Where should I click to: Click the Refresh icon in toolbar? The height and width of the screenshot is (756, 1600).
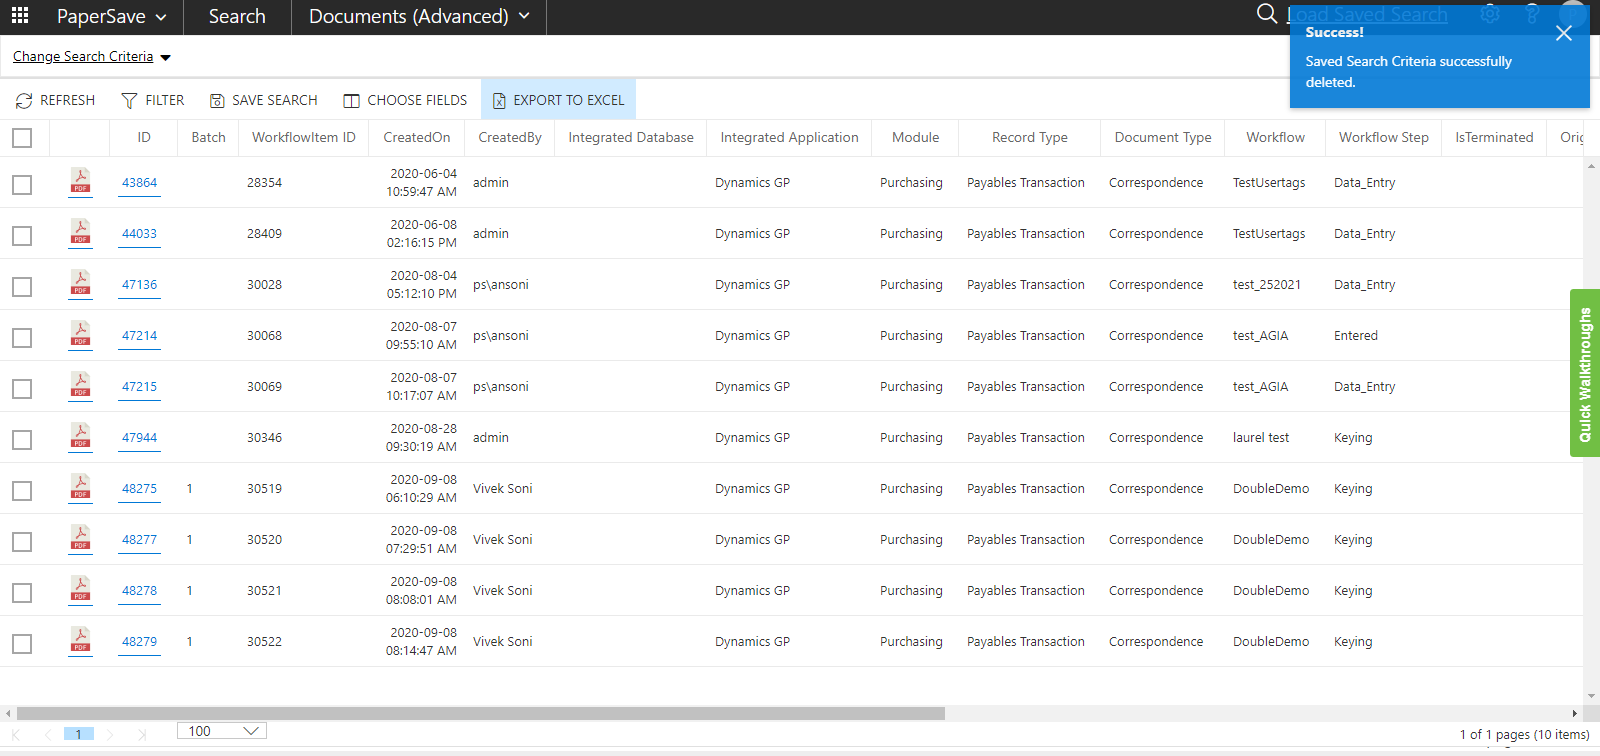pos(24,101)
